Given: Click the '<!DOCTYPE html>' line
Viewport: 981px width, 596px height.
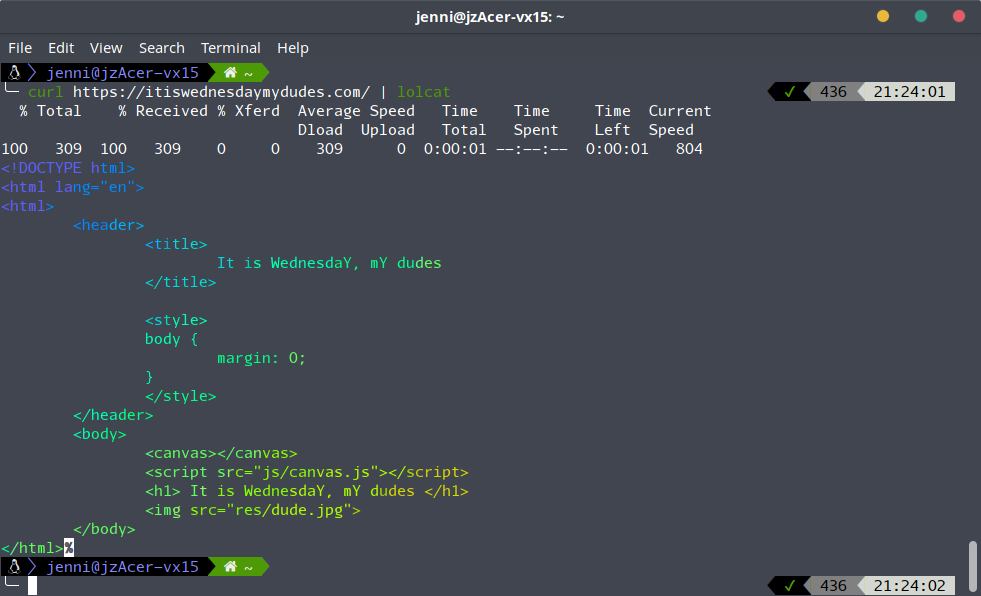Looking at the screenshot, I should tap(68, 168).
